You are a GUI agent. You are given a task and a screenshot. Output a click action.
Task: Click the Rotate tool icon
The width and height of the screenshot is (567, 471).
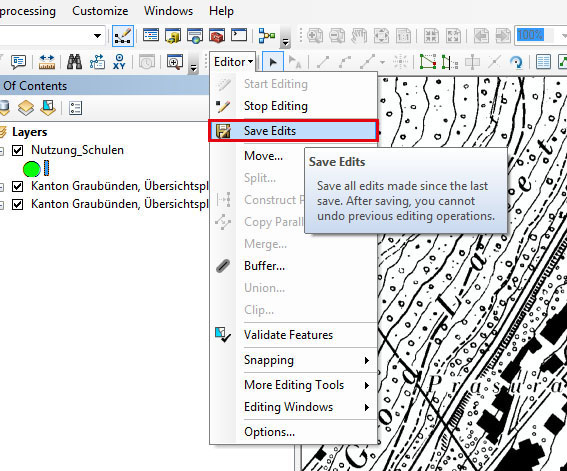[x=516, y=62]
